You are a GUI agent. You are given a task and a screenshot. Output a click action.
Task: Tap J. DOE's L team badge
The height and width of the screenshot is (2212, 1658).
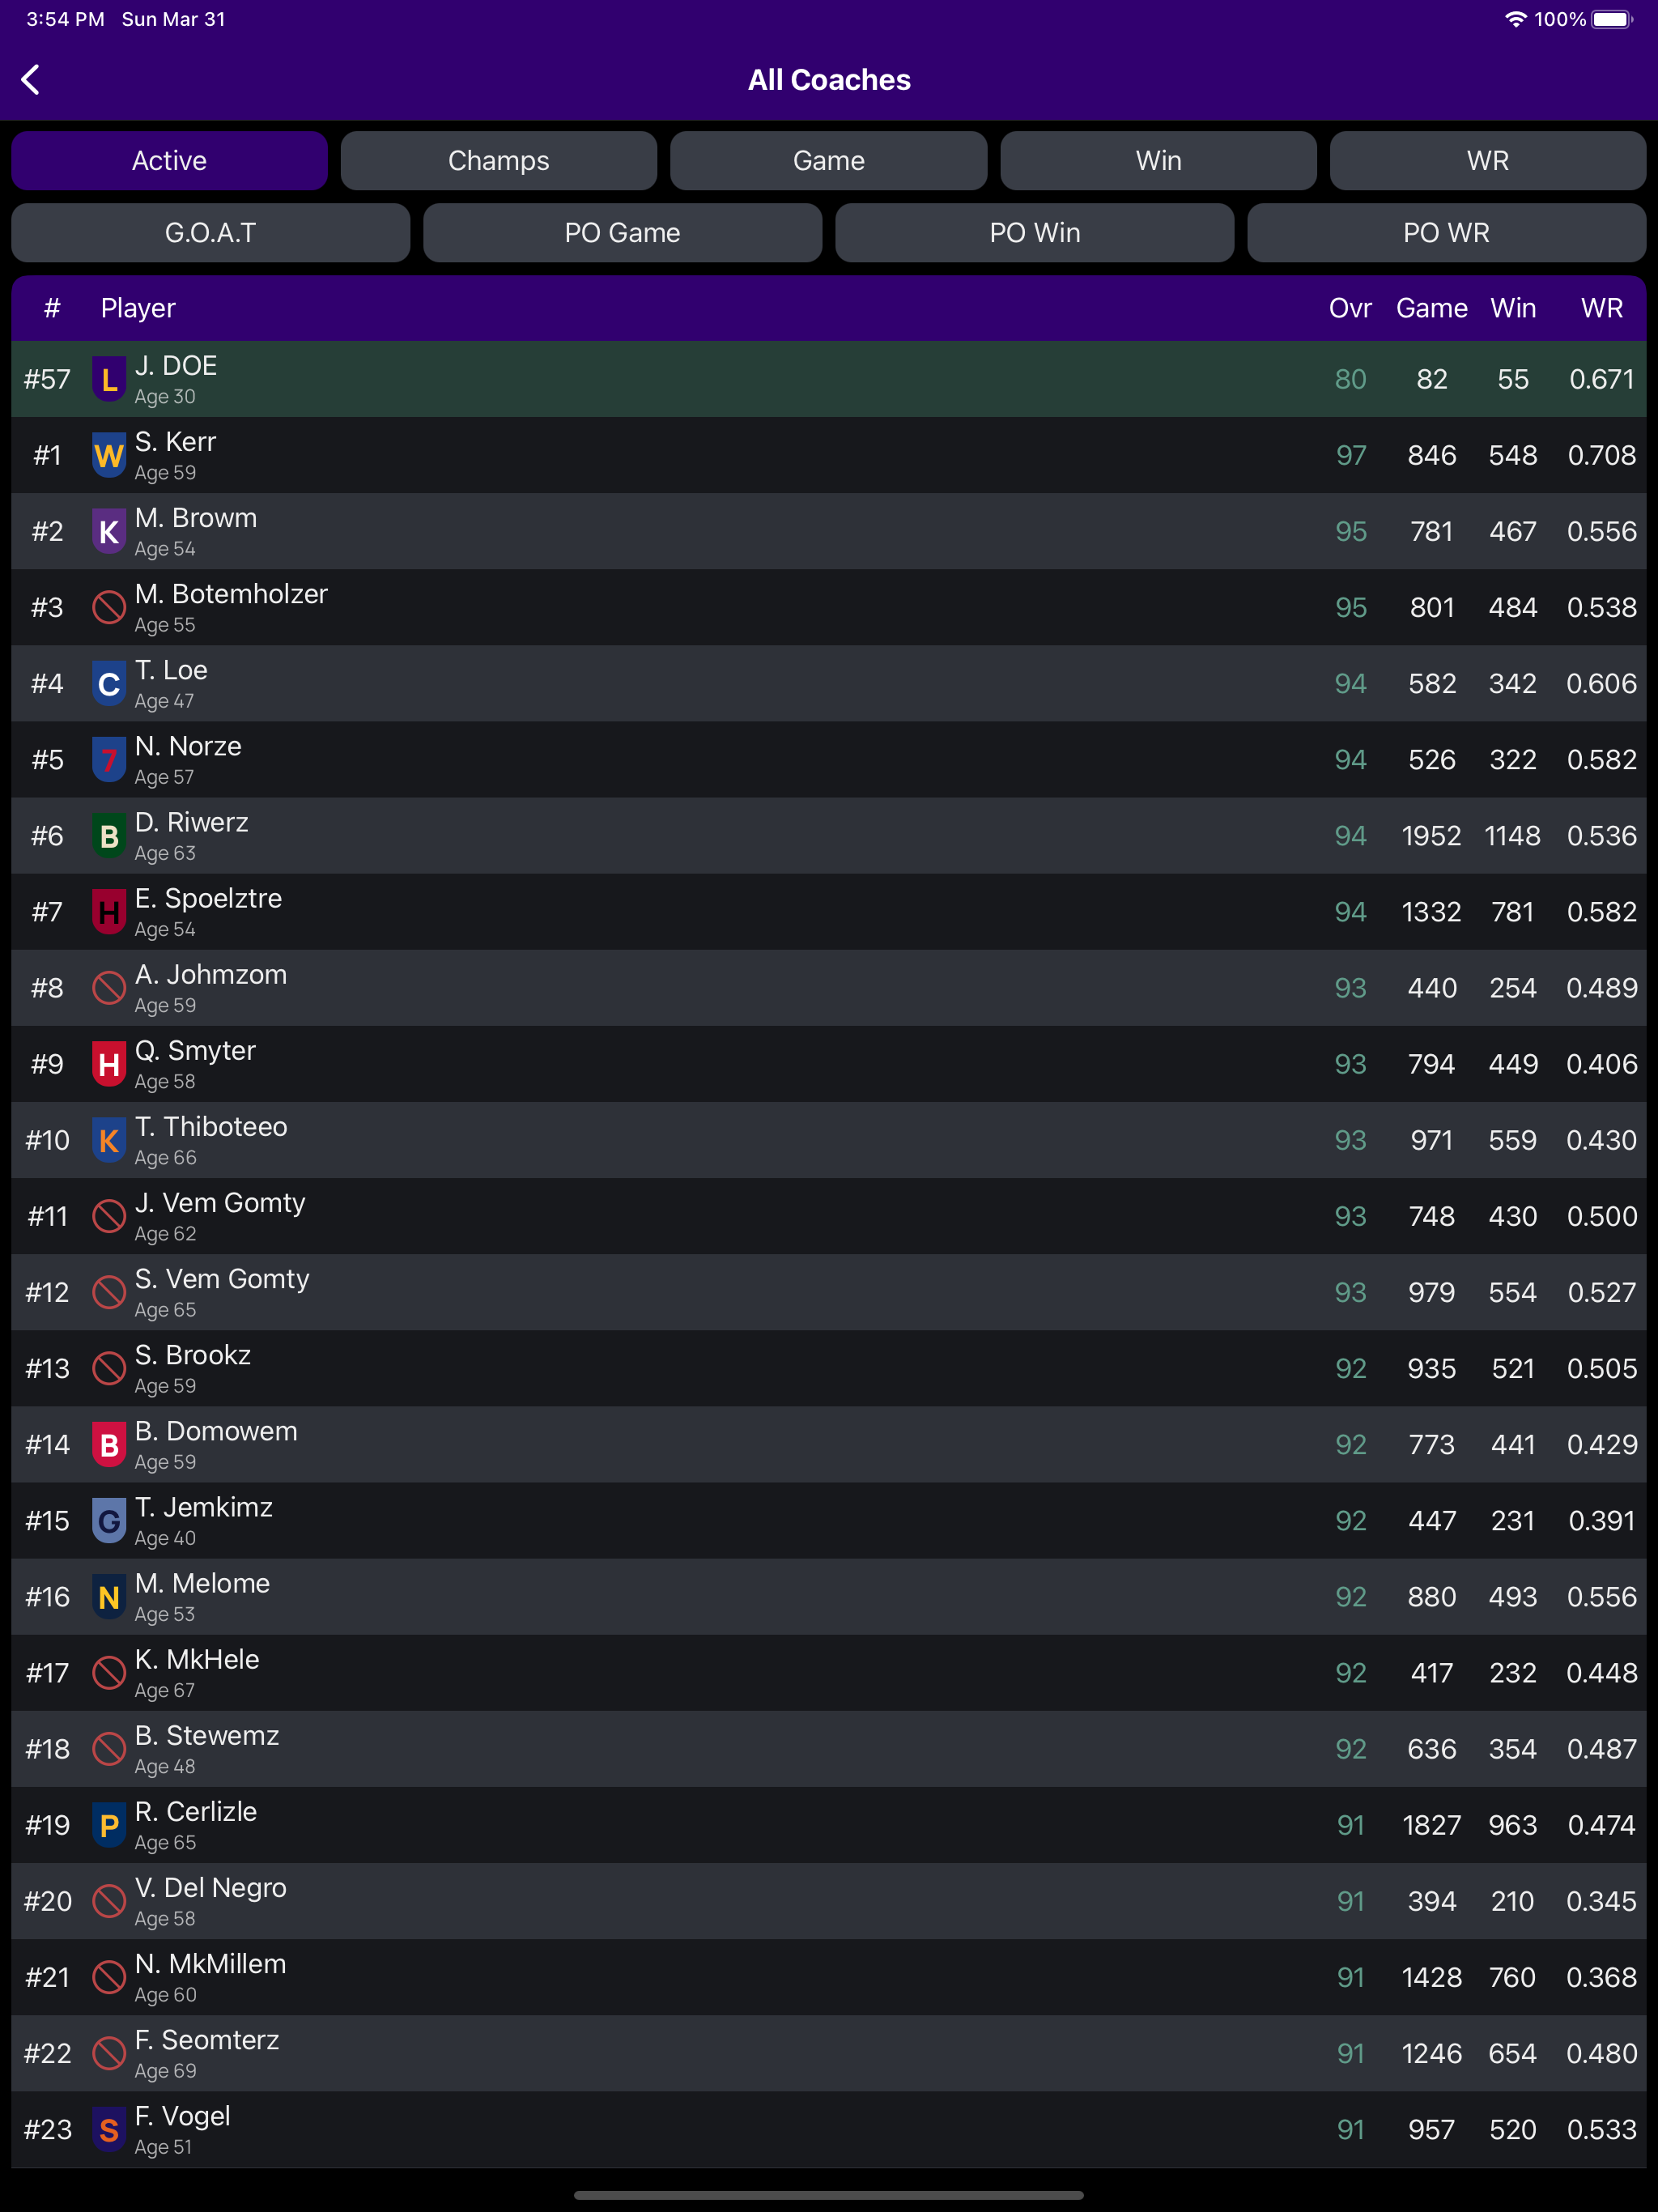tap(109, 380)
